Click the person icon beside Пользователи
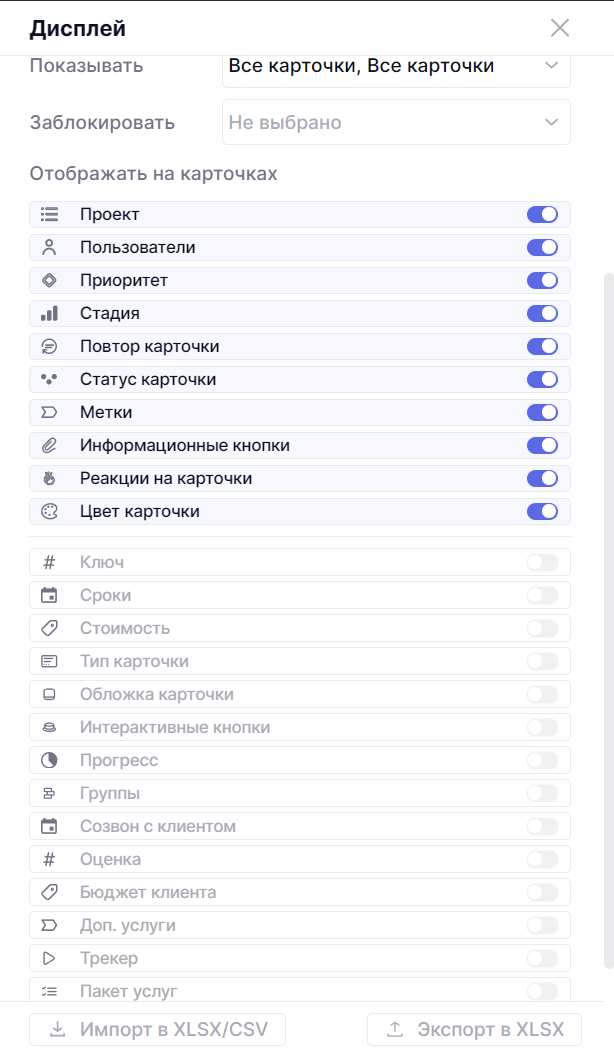The image size is (614, 1056). [50, 247]
